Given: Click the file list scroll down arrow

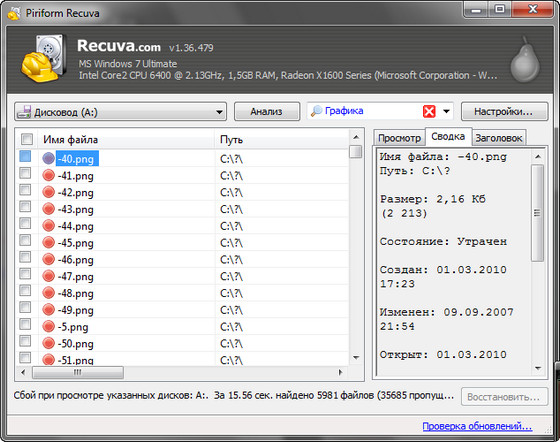Looking at the screenshot, I should coord(356,357).
